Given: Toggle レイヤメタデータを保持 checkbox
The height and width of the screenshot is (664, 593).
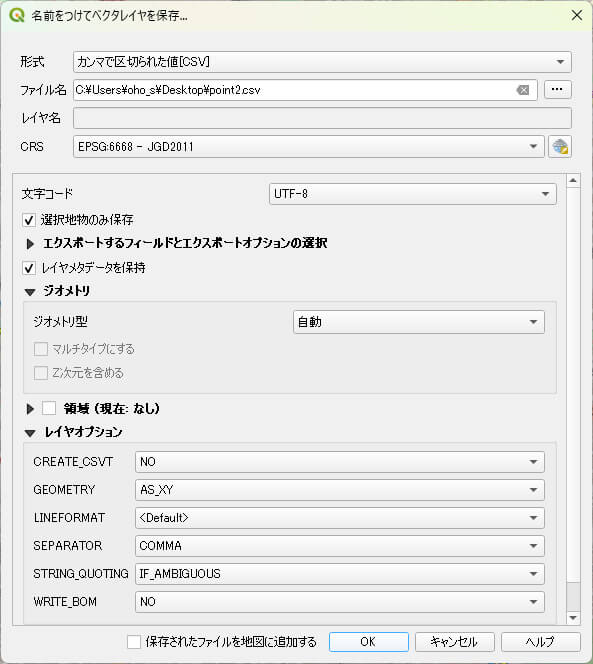Looking at the screenshot, I should (29, 268).
